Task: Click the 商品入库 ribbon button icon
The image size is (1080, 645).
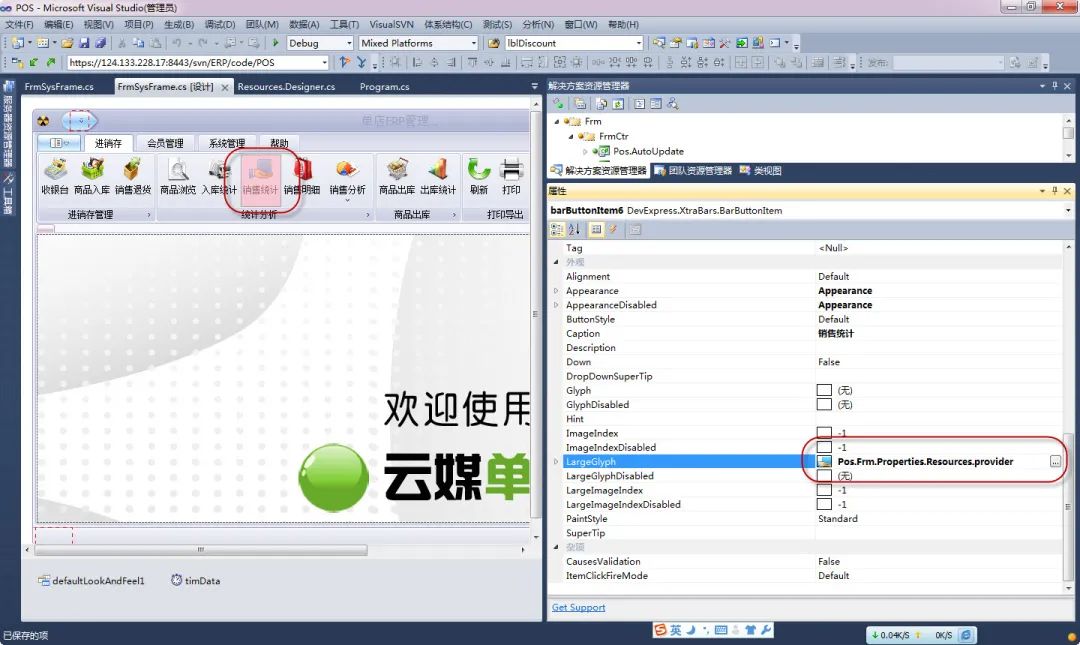Action: pos(92,170)
